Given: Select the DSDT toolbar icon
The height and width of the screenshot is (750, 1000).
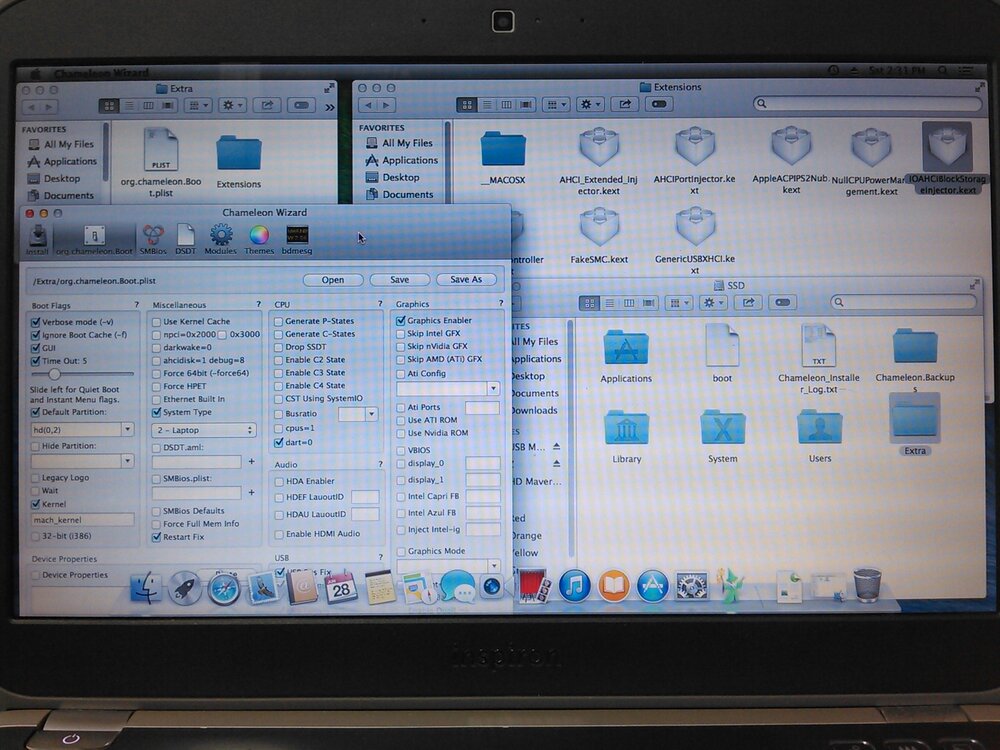Looking at the screenshot, I should [186, 237].
